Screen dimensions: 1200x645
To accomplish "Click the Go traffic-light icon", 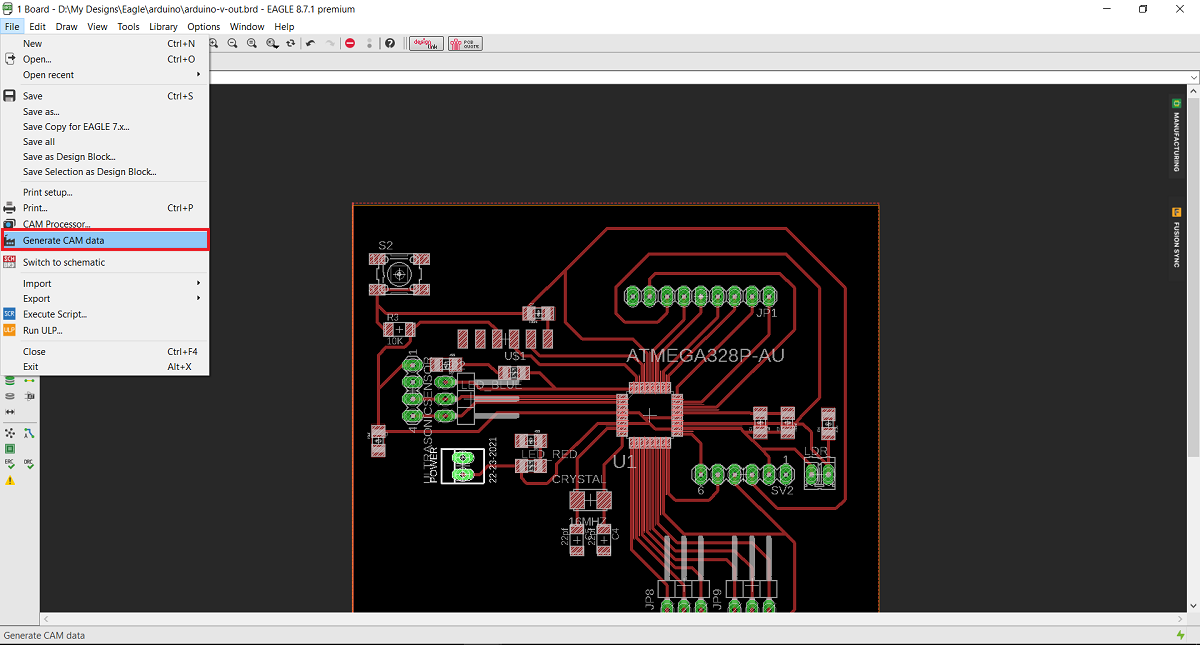I will [x=369, y=44].
